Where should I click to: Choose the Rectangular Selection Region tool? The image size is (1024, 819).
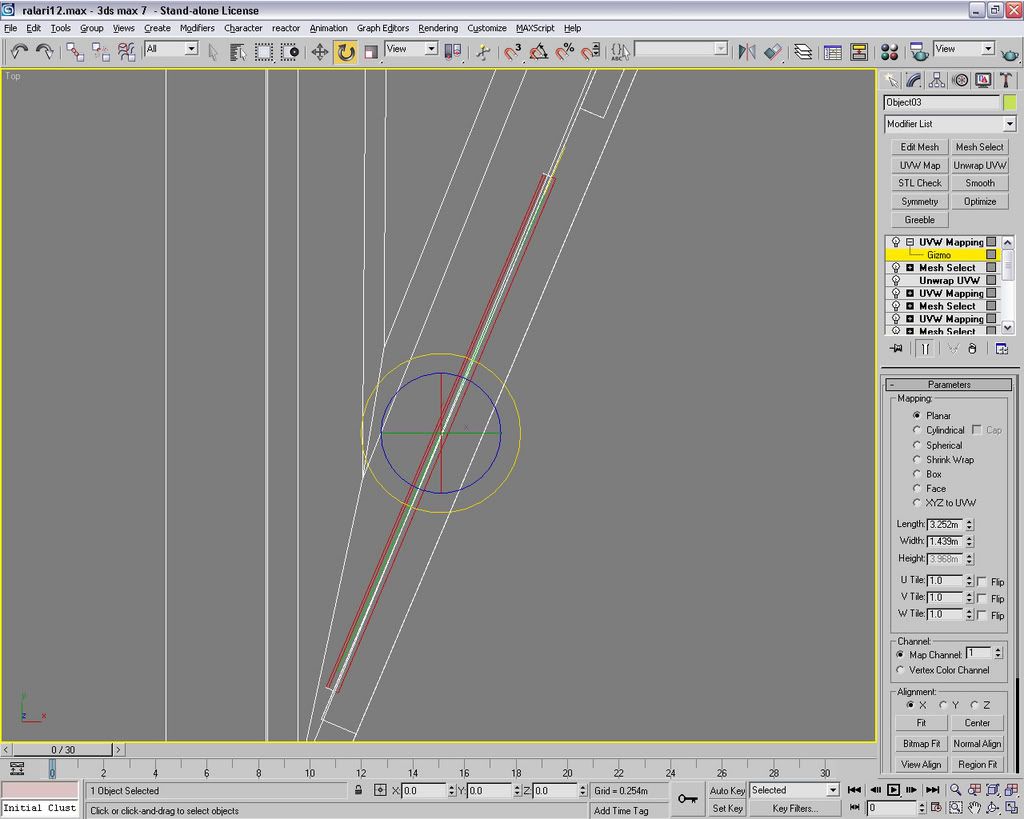(264, 52)
